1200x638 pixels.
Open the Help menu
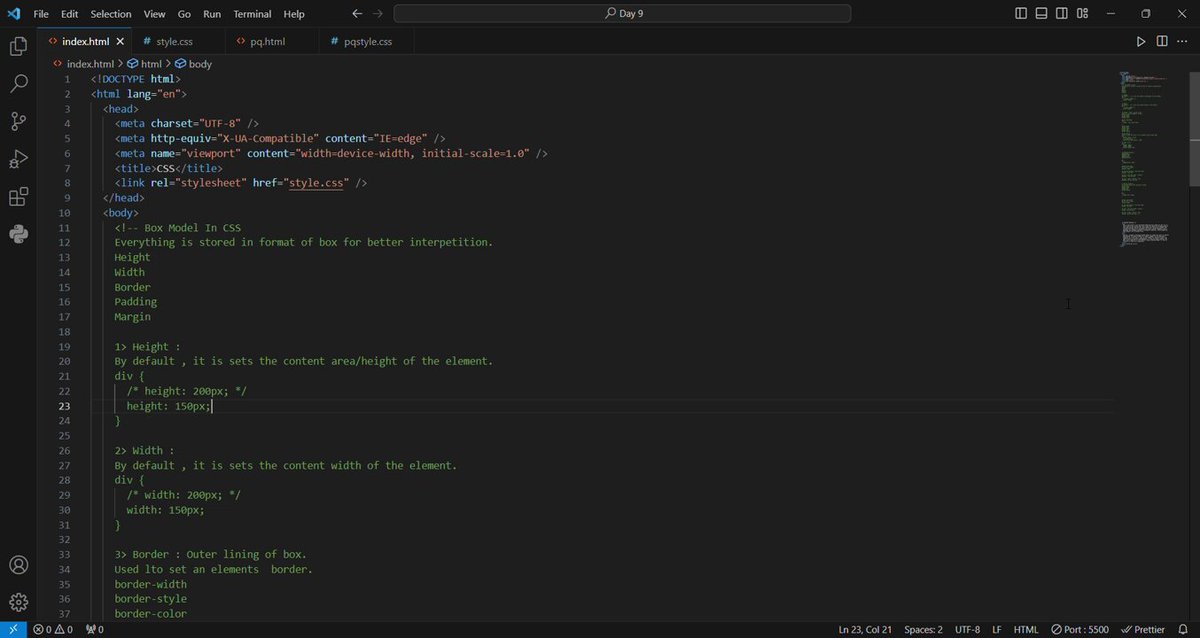[x=294, y=14]
